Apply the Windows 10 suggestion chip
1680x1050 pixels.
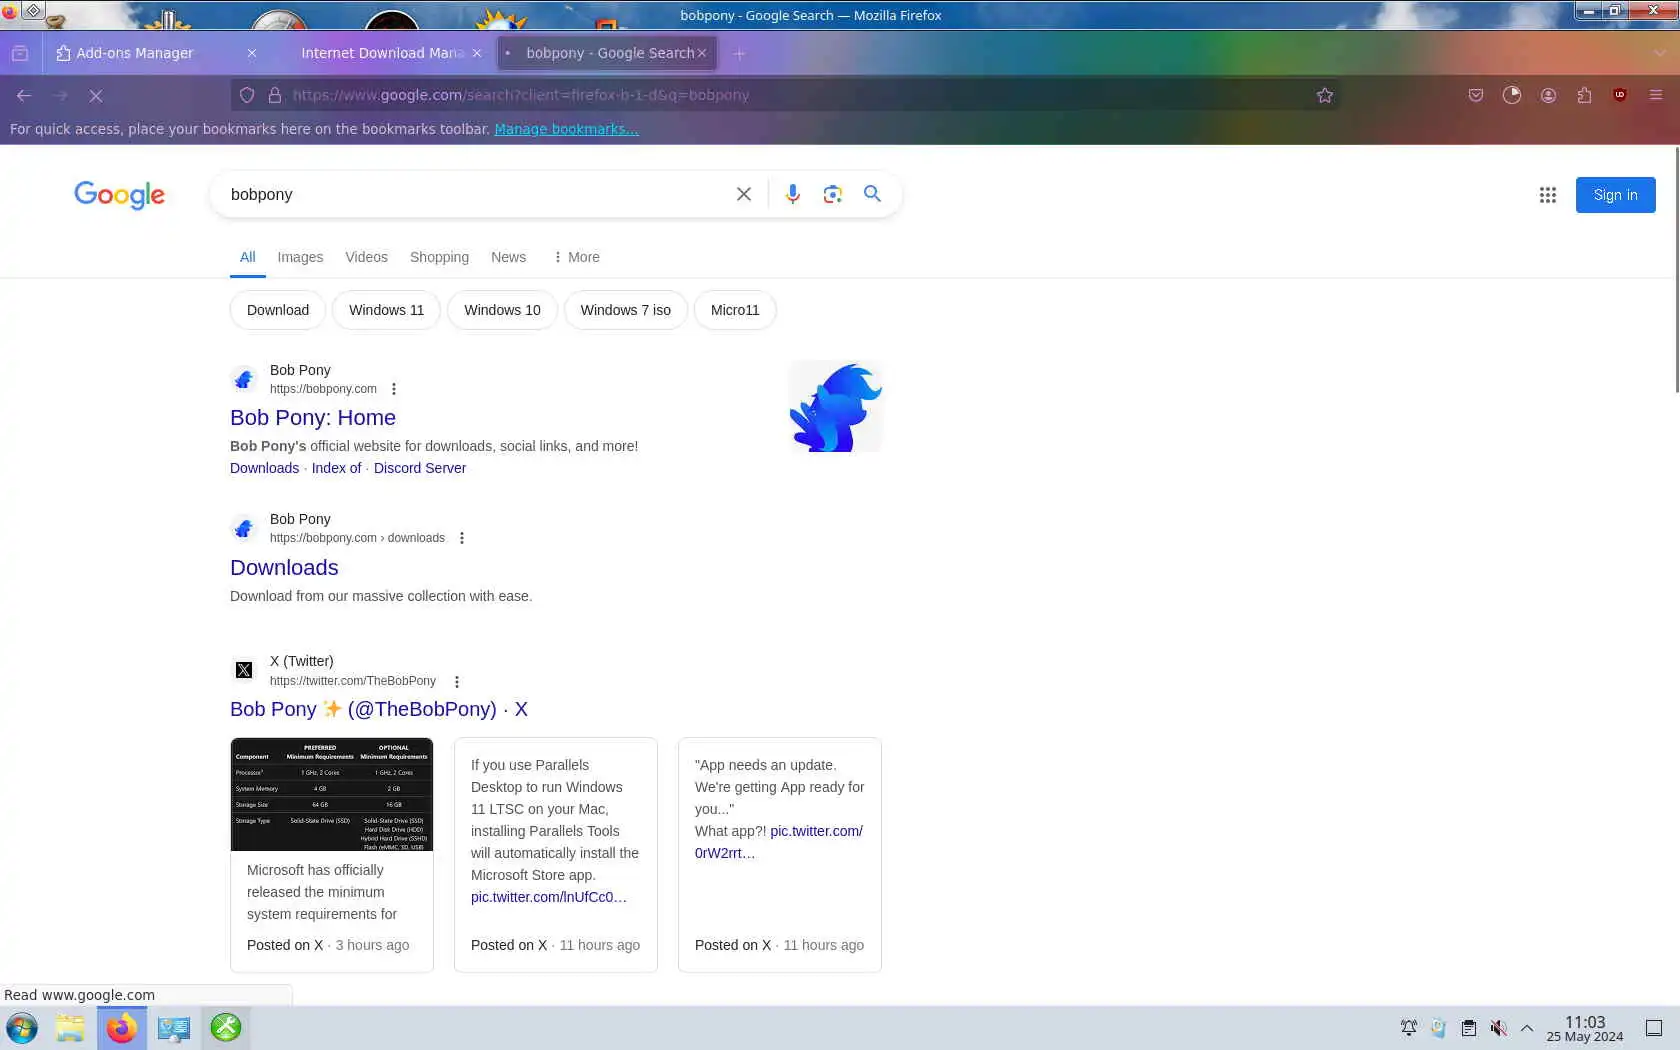(502, 310)
